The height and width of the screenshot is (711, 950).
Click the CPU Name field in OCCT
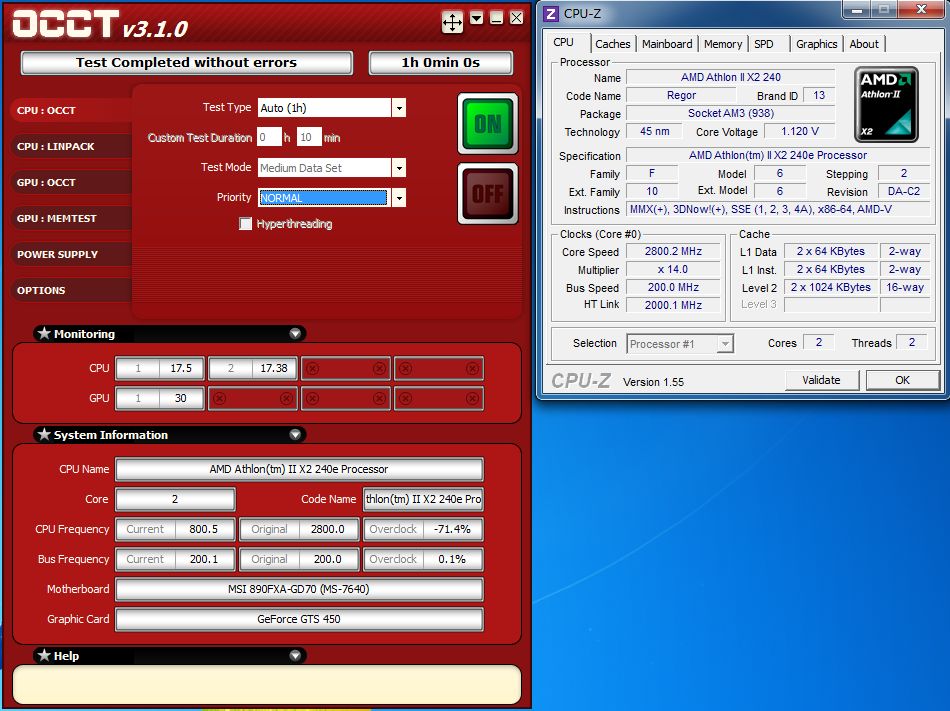(x=299, y=469)
